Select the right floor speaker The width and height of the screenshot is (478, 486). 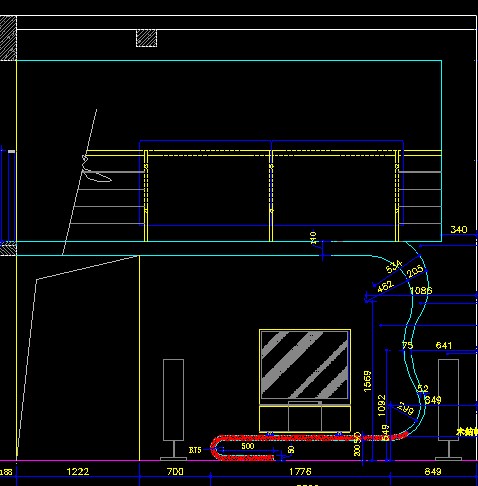pos(448,410)
